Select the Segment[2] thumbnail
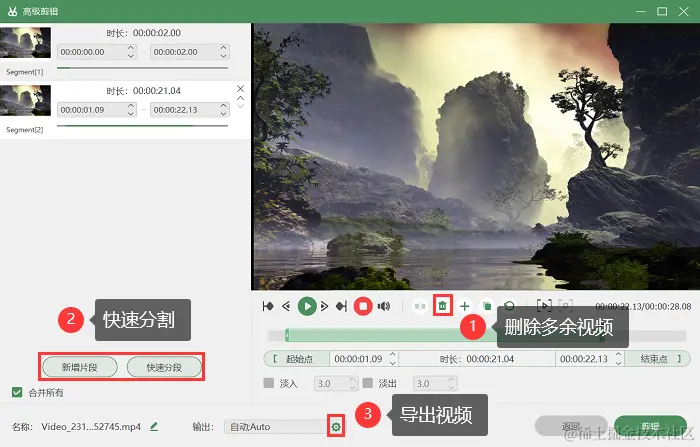The image size is (700, 447). pyautogui.click(x=25, y=100)
